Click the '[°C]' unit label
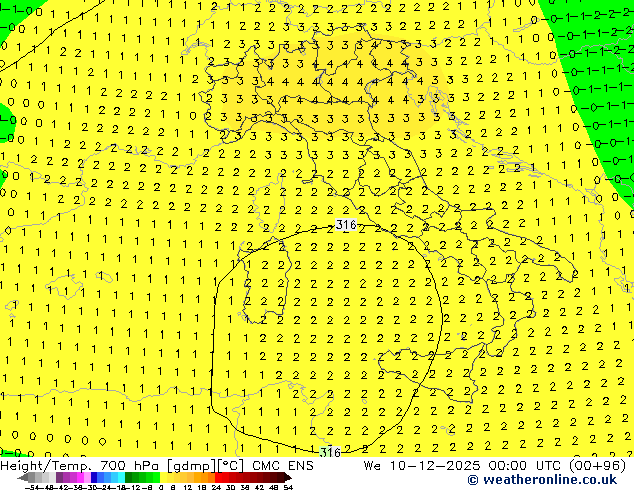Viewport: 634px width, 490px height. coord(230,465)
